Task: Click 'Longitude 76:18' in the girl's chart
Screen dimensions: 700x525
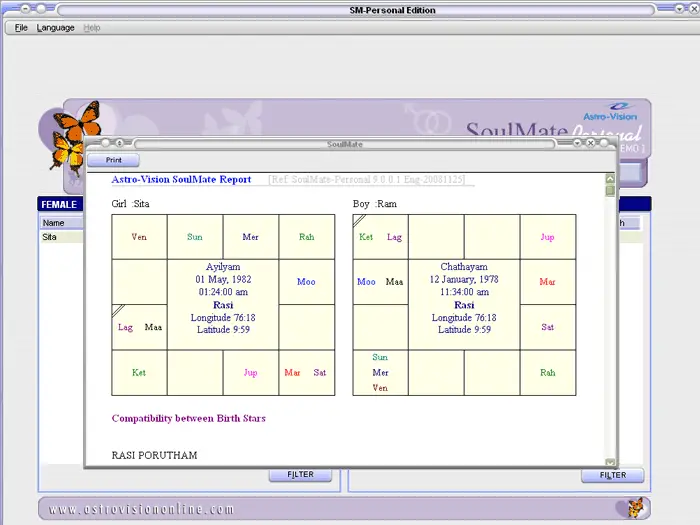Action: click(x=223, y=317)
